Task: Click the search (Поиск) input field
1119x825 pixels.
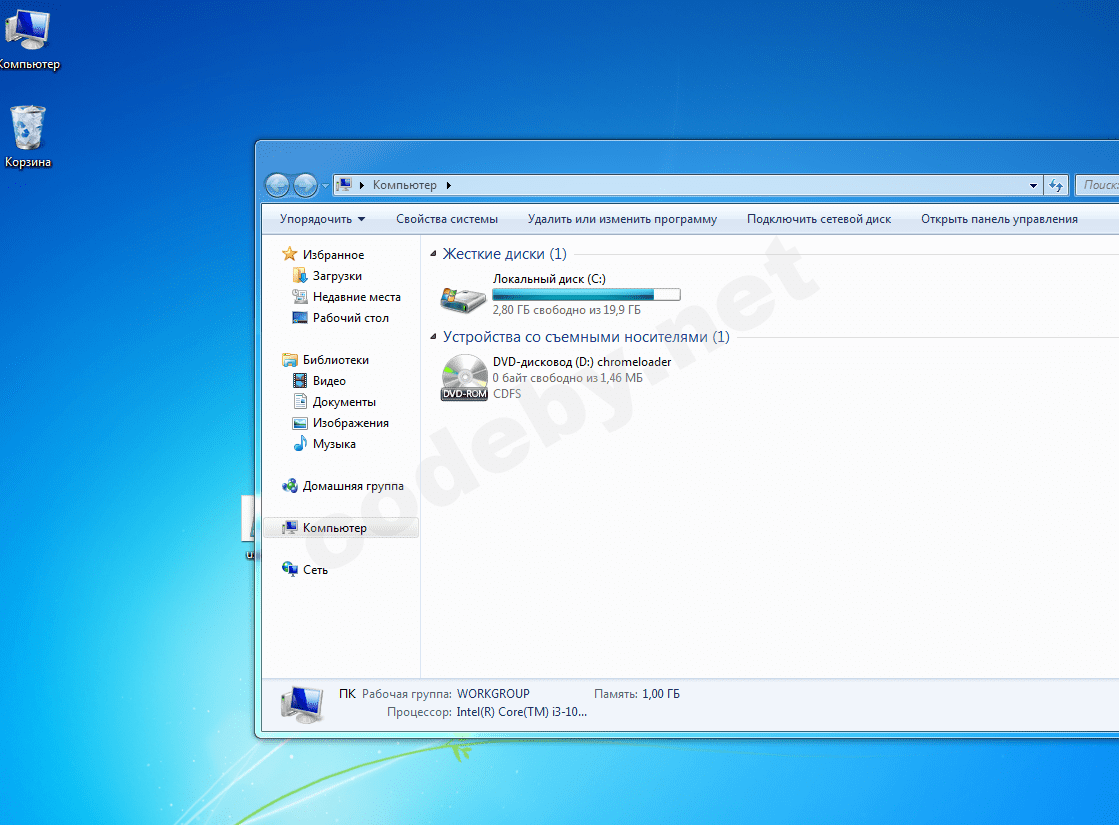Action: 1098,185
